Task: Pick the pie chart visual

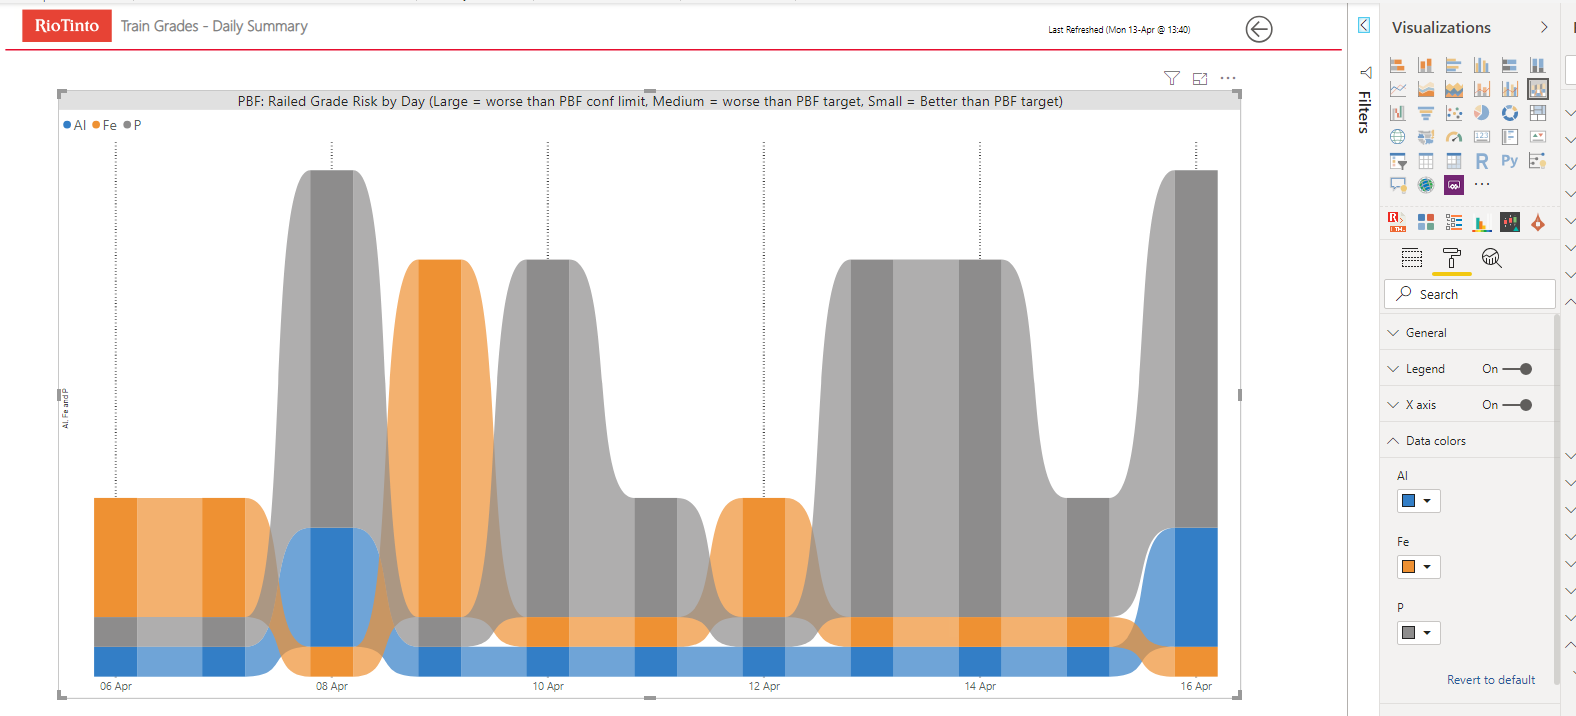Action: tap(1482, 113)
